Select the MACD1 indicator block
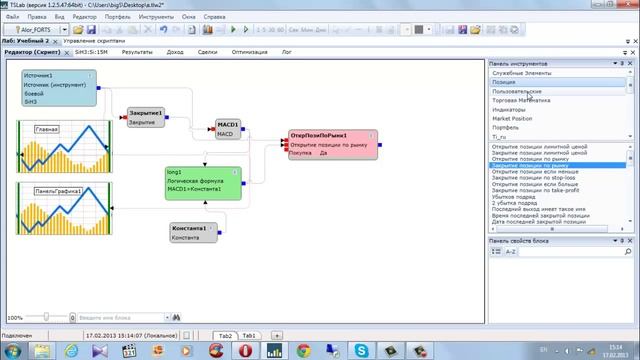This screenshot has height=360, width=640. coord(228,129)
